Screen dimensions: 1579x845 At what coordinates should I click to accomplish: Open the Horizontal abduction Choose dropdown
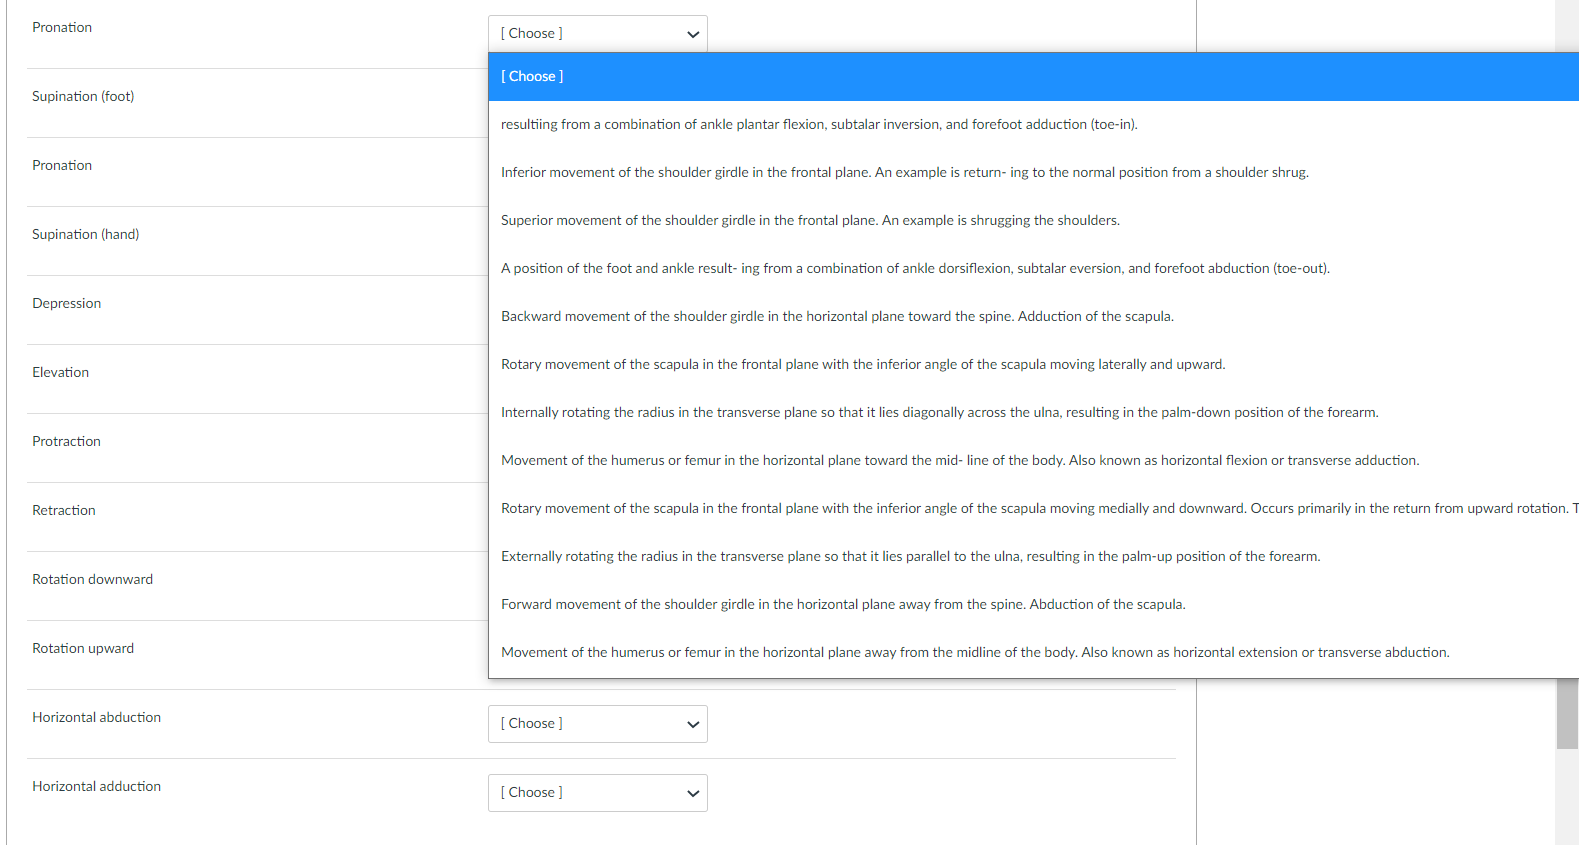tap(597, 724)
